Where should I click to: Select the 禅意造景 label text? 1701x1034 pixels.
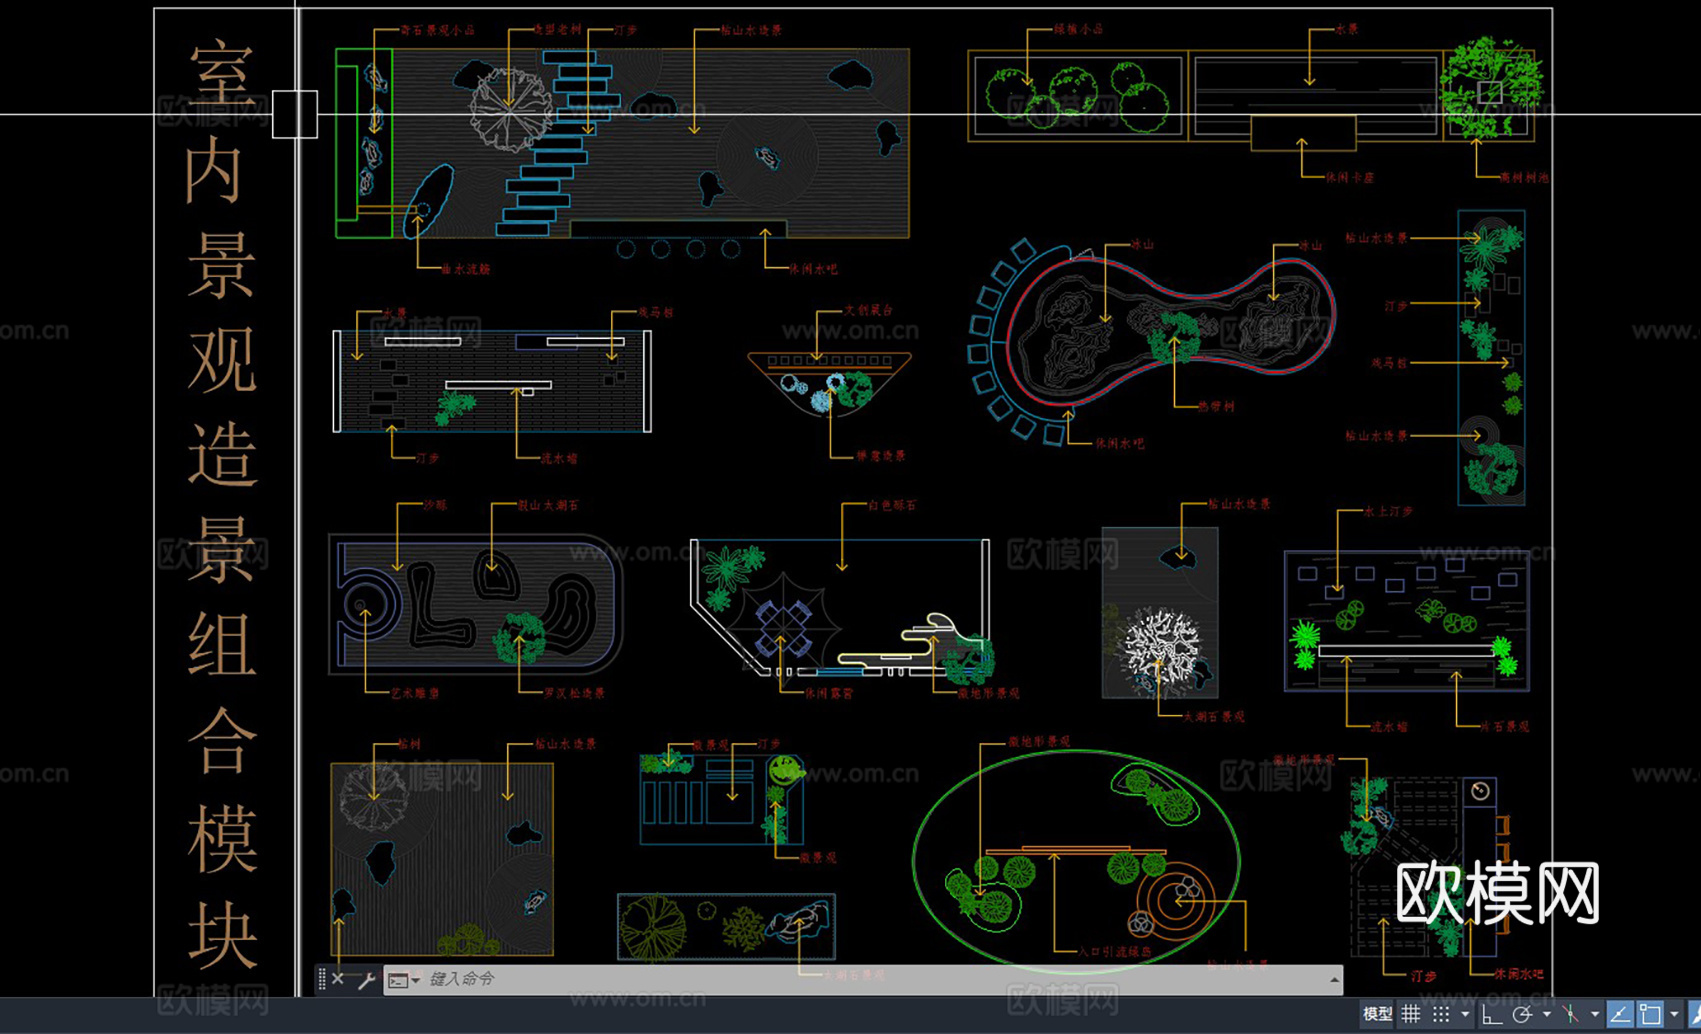coord(881,456)
